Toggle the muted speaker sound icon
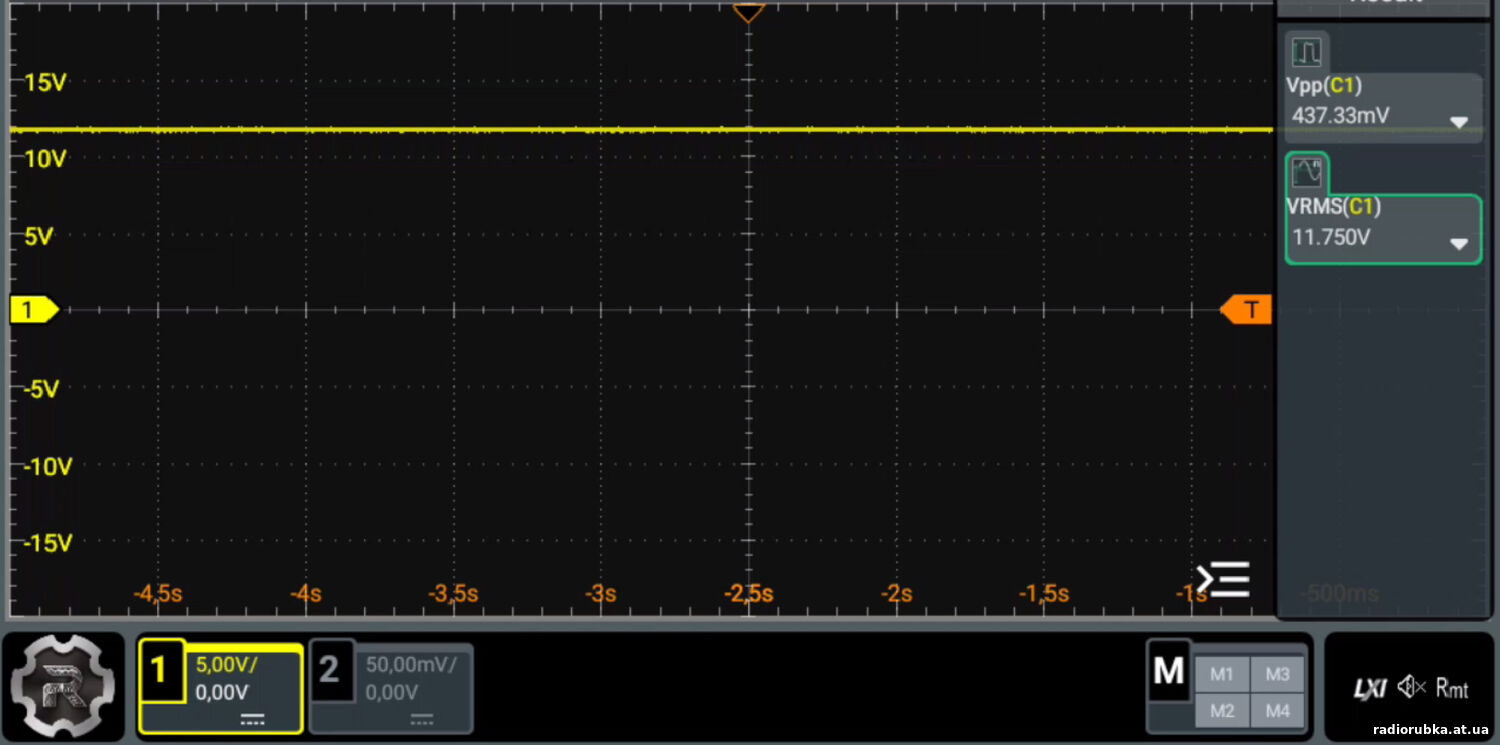The height and width of the screenshot is (745, 1500). (1411, 687)
